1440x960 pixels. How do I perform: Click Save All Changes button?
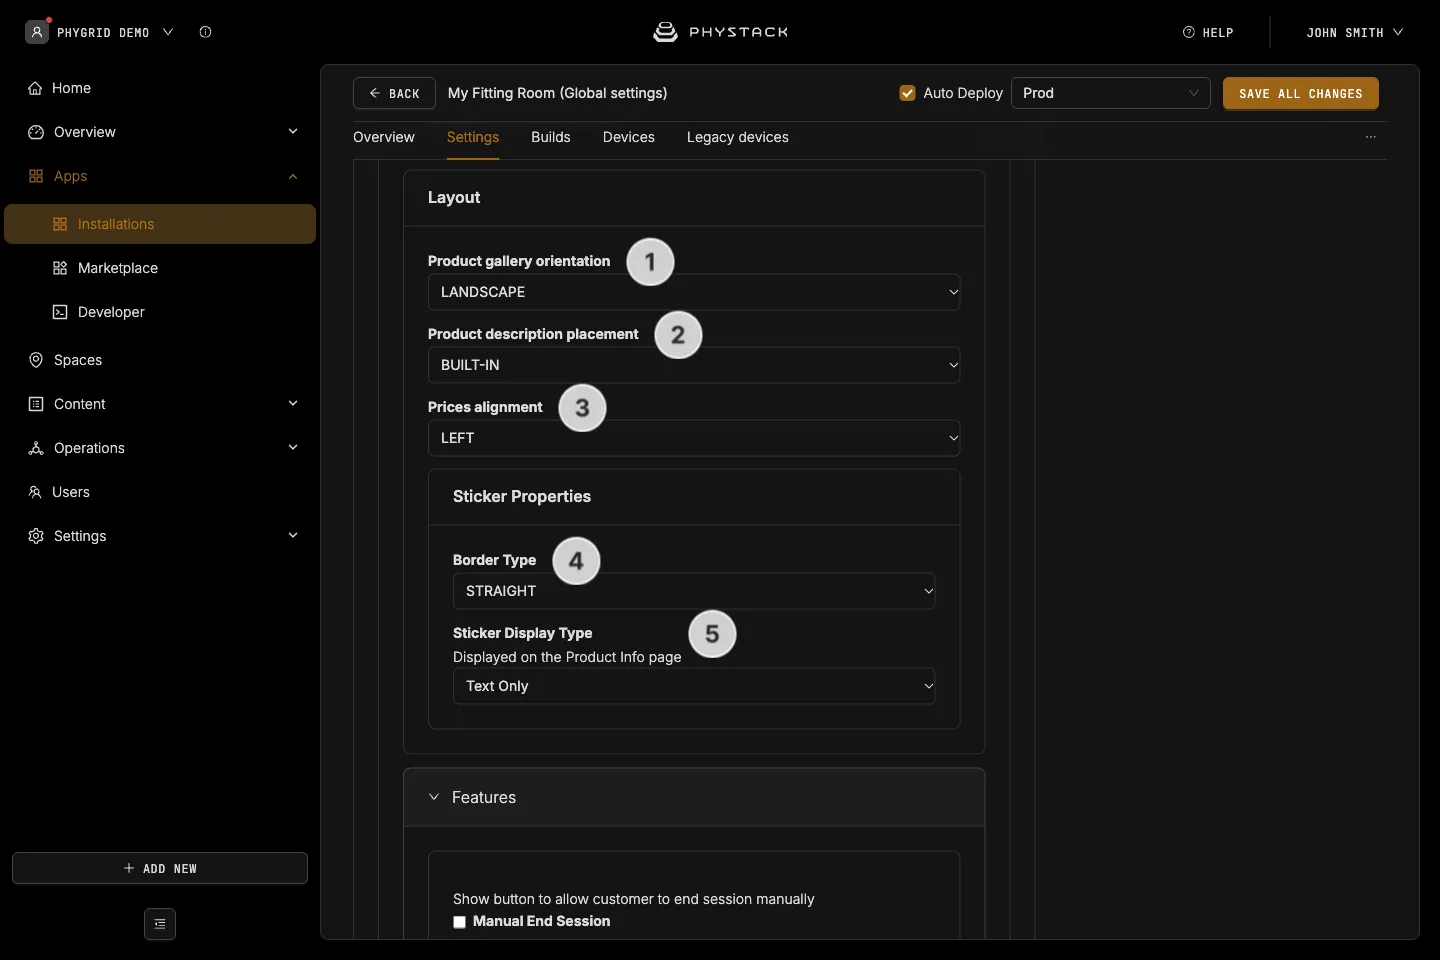(1301, 93)
